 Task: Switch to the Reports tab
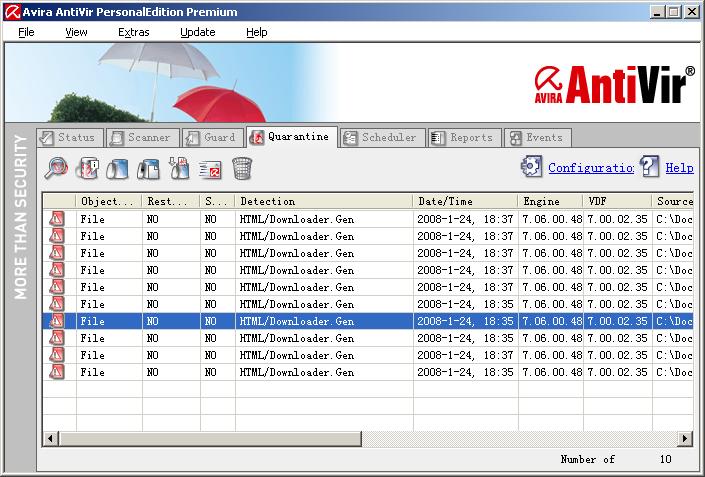click(x=464, y=138)
